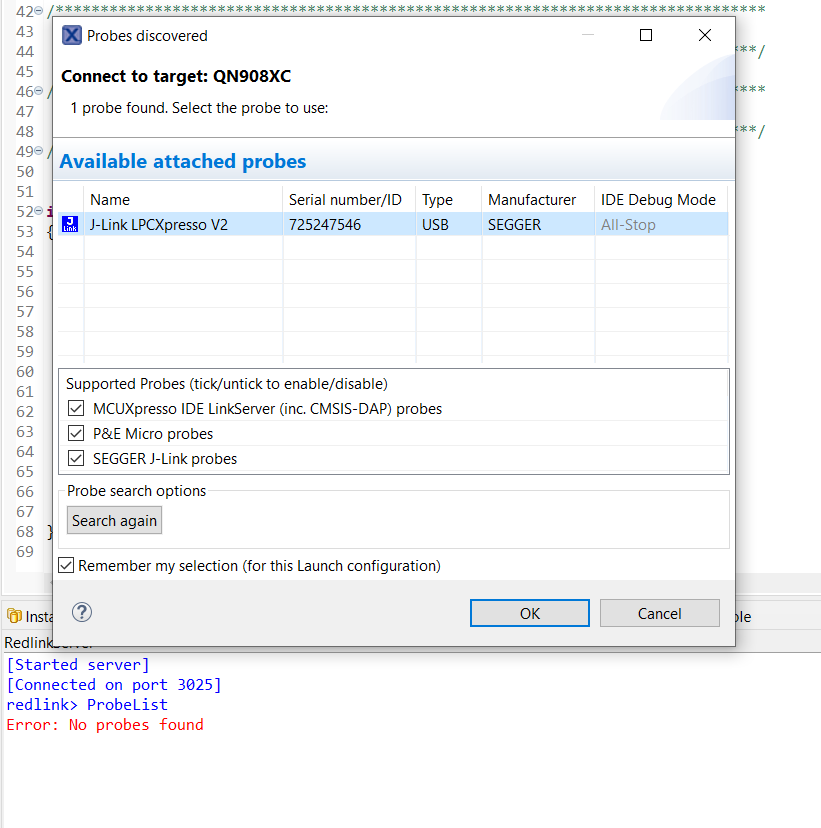
Task: Click the 'Error: No probes found' console line
Action: [x=105, y=724]
